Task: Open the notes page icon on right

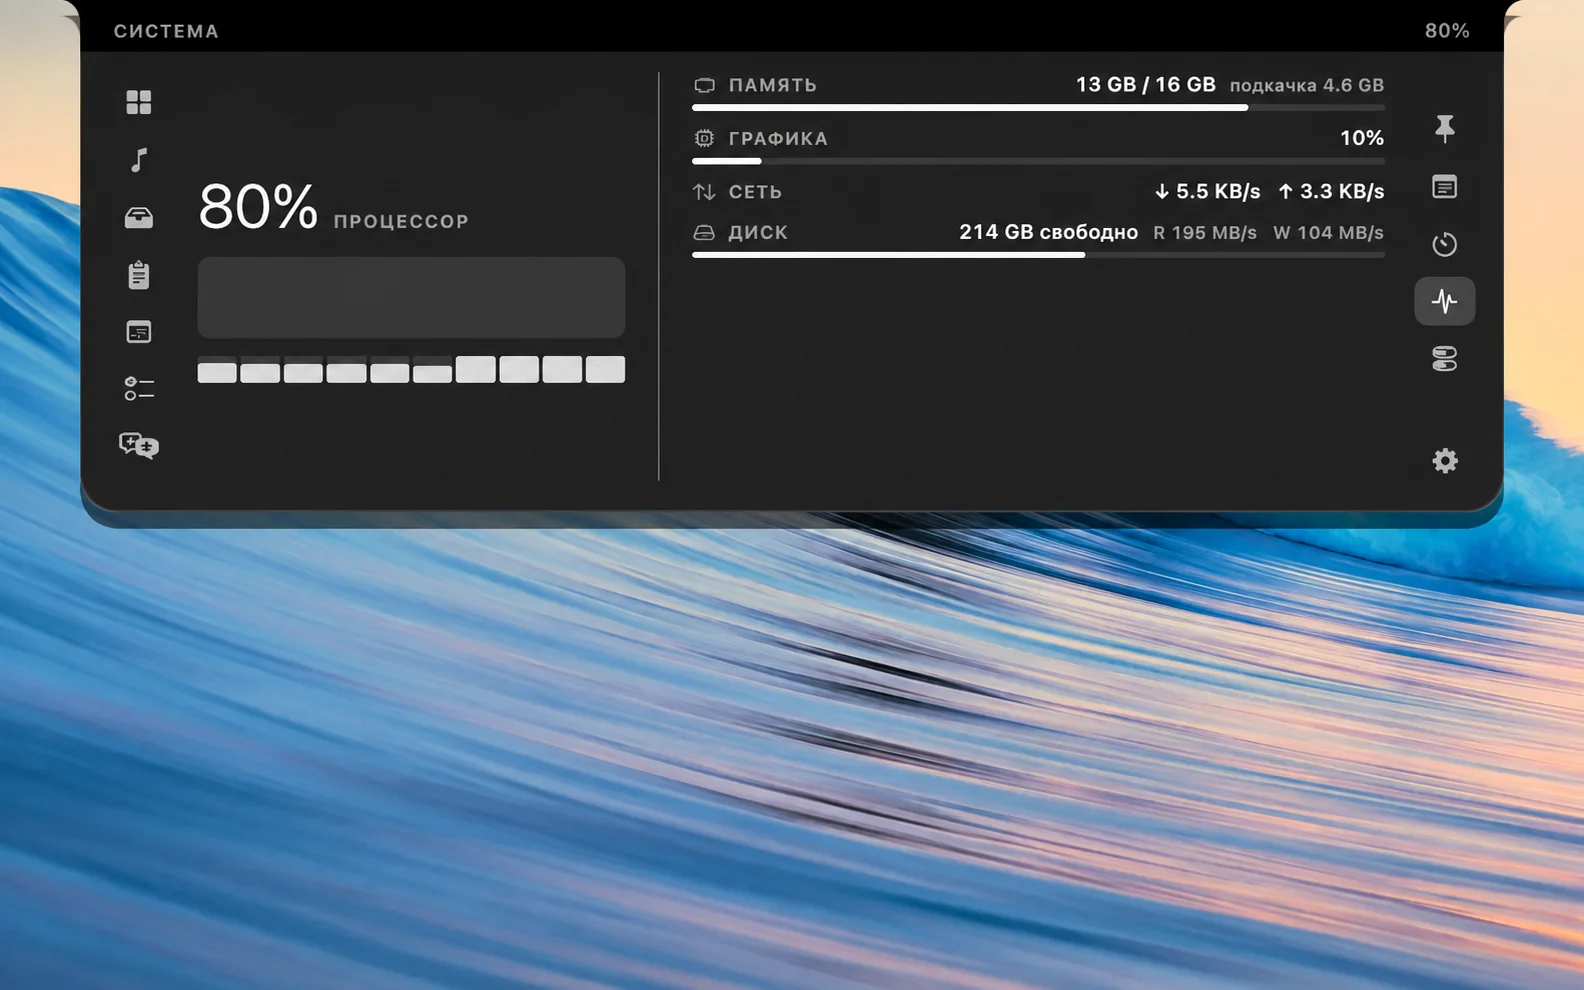Action: 1444,187
